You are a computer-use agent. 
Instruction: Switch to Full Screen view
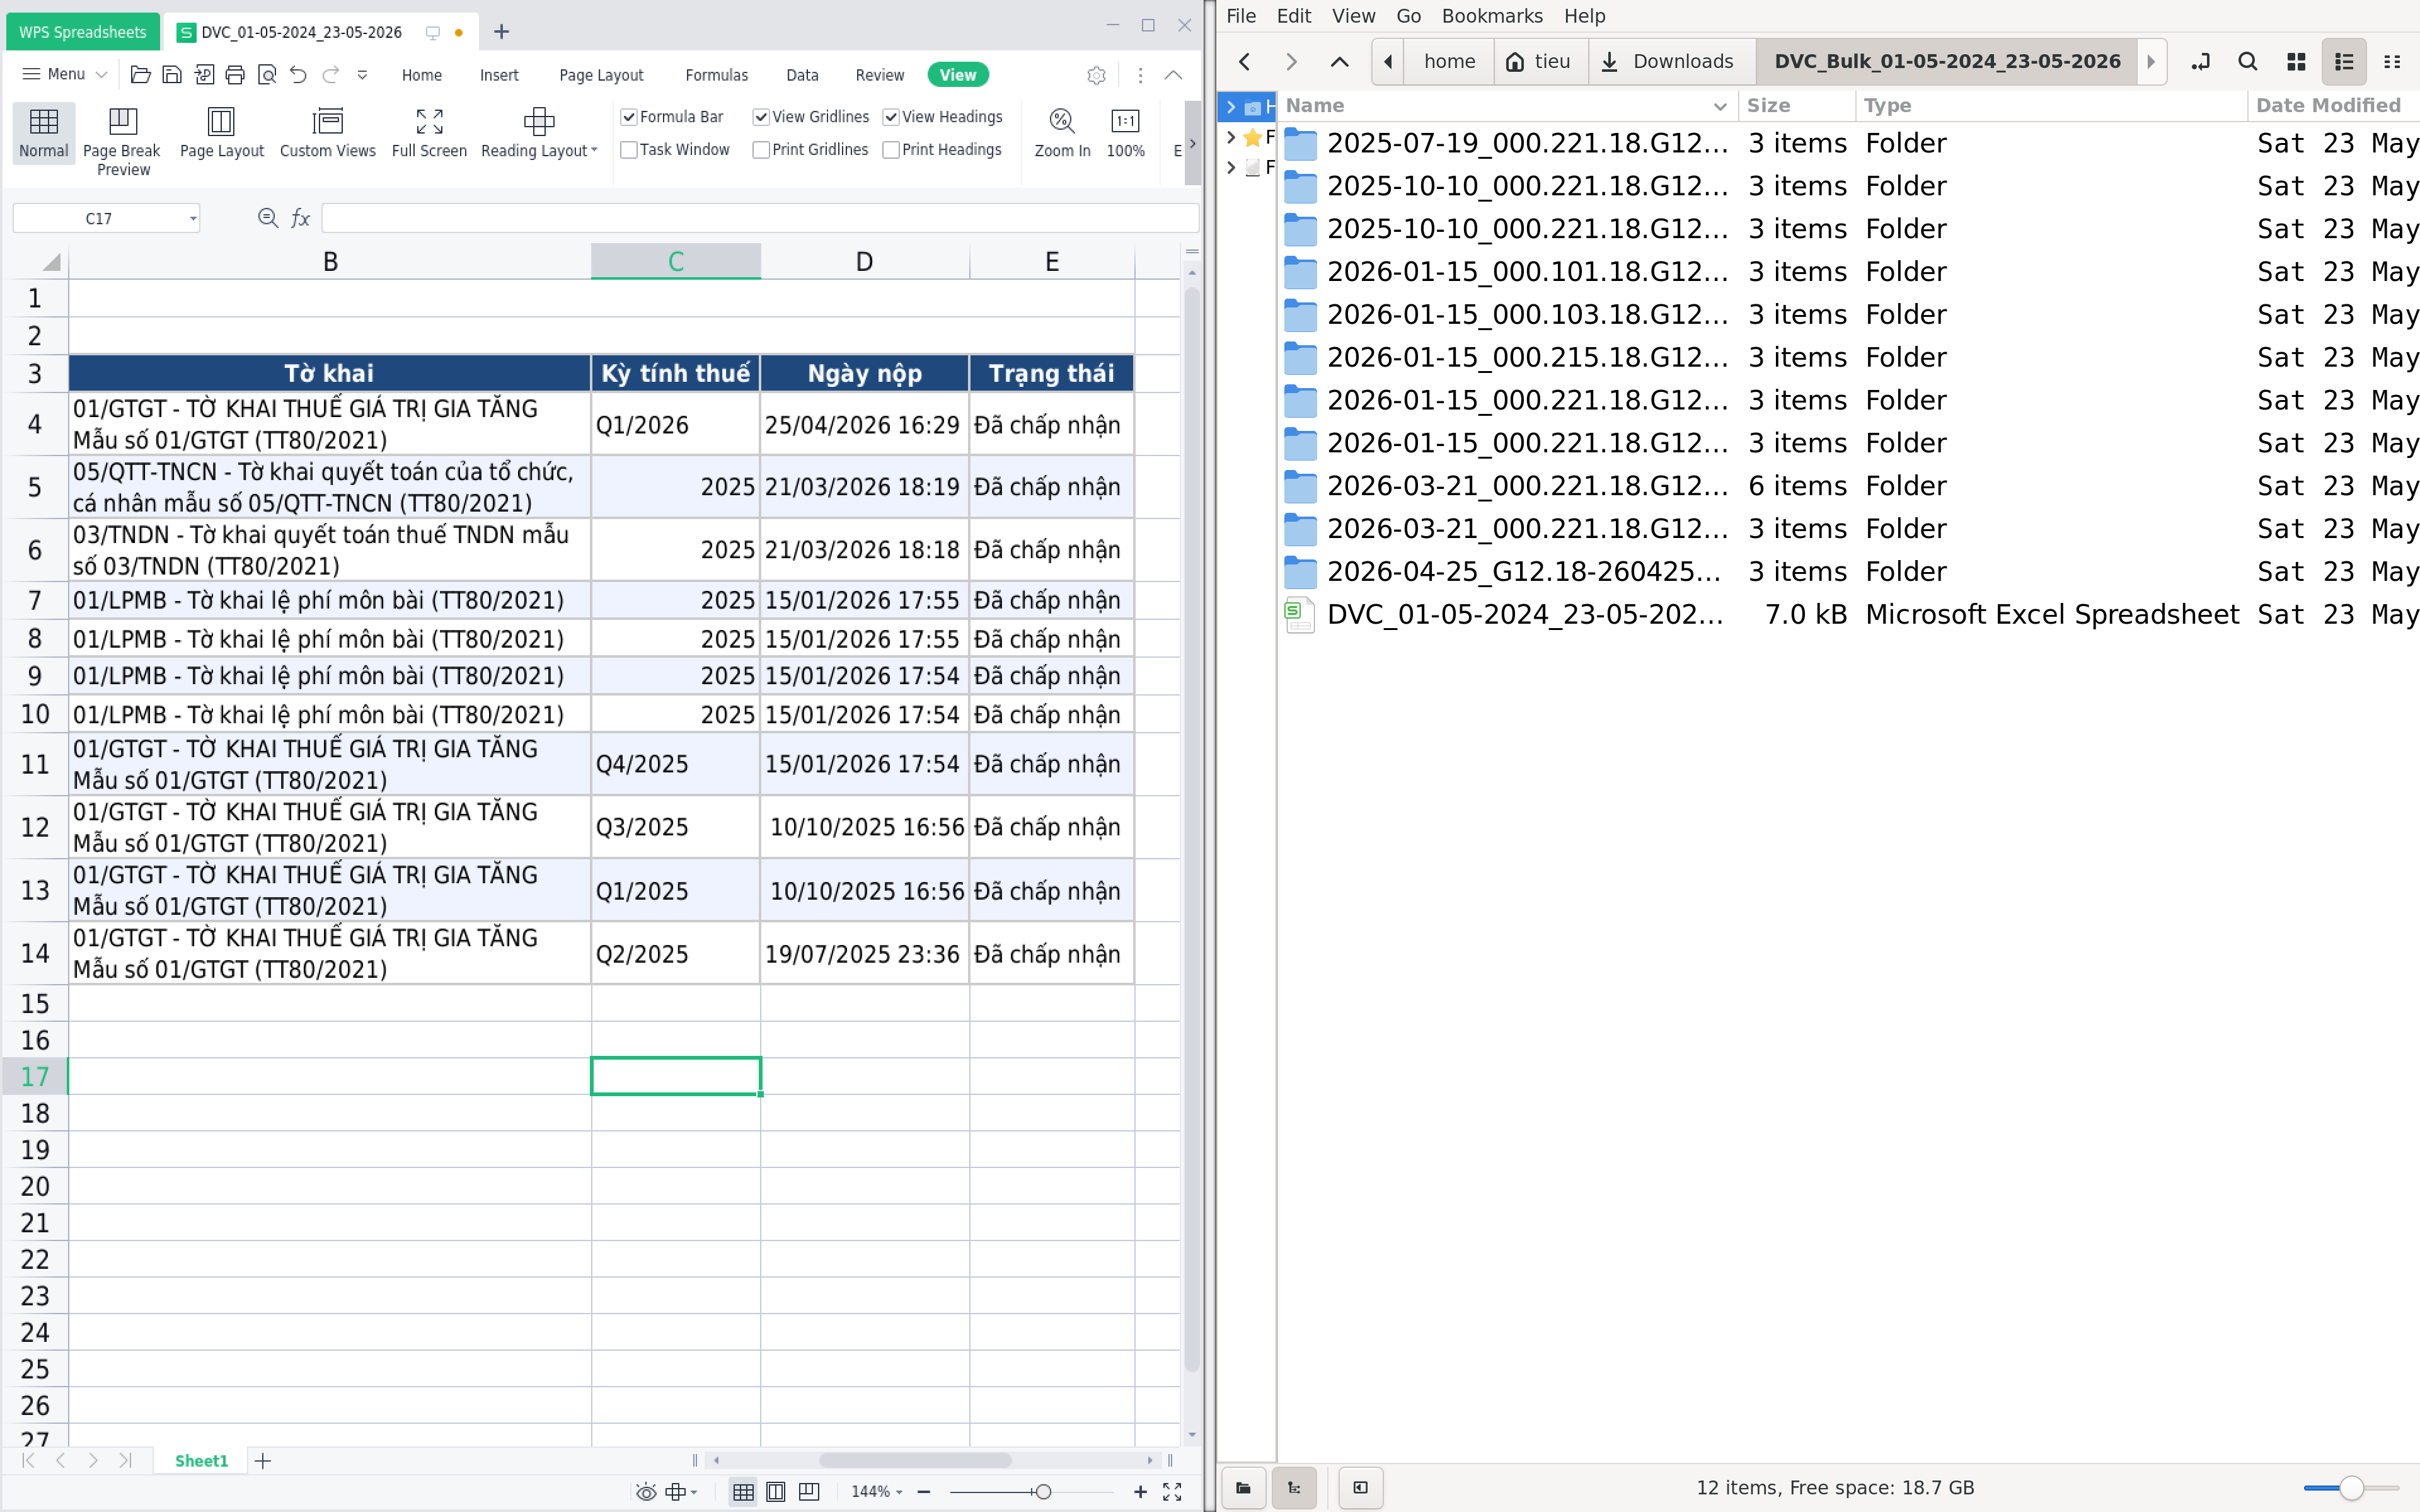429,133
